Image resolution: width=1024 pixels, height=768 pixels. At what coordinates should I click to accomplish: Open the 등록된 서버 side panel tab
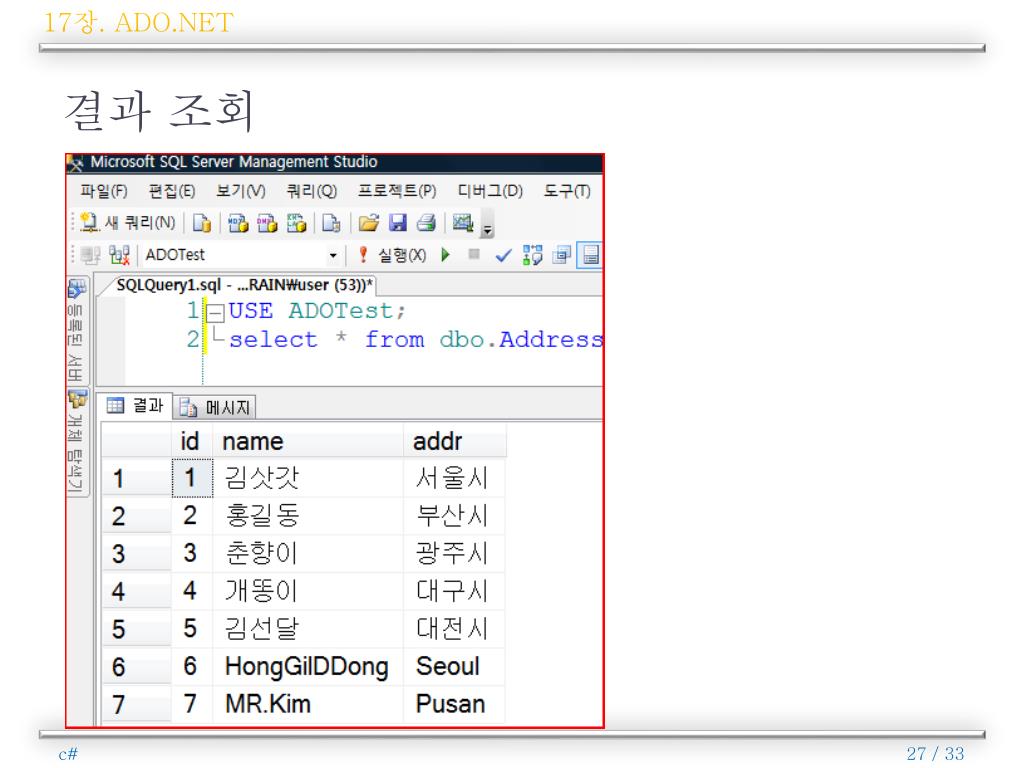pos(76,331)
